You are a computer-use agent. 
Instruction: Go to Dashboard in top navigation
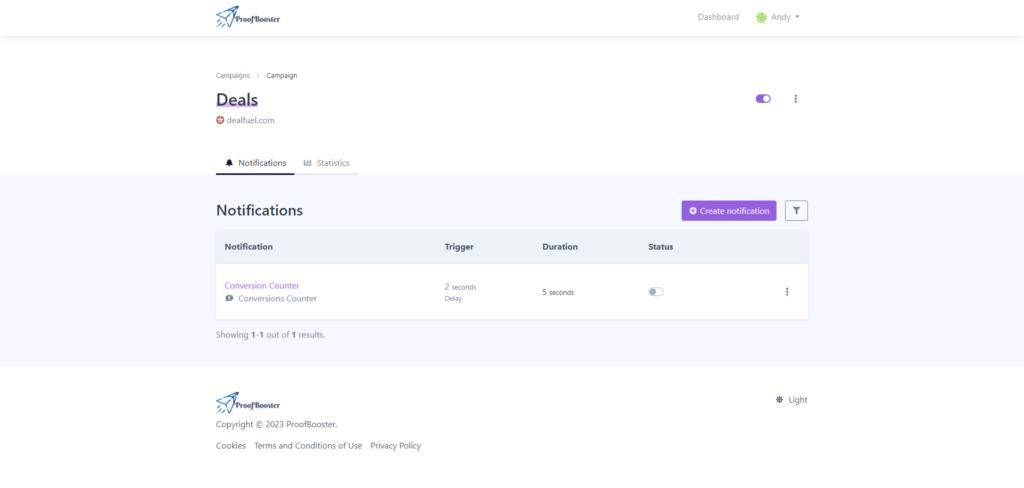tap(718, 17)
